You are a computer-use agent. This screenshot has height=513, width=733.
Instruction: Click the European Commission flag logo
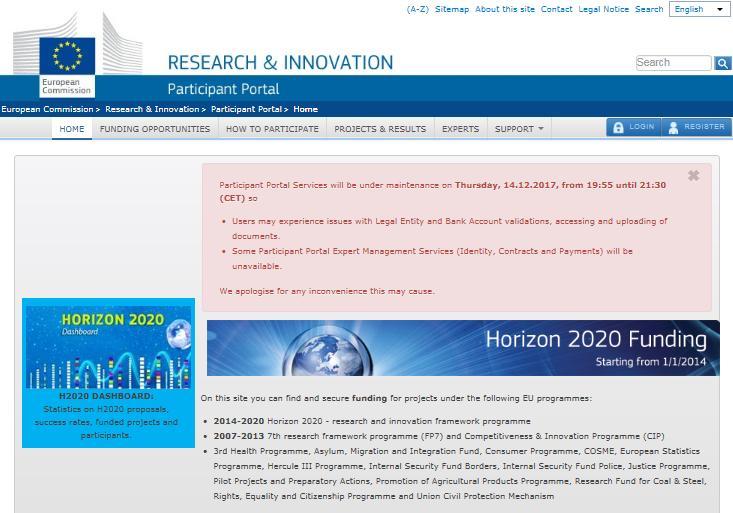(67, 56)
